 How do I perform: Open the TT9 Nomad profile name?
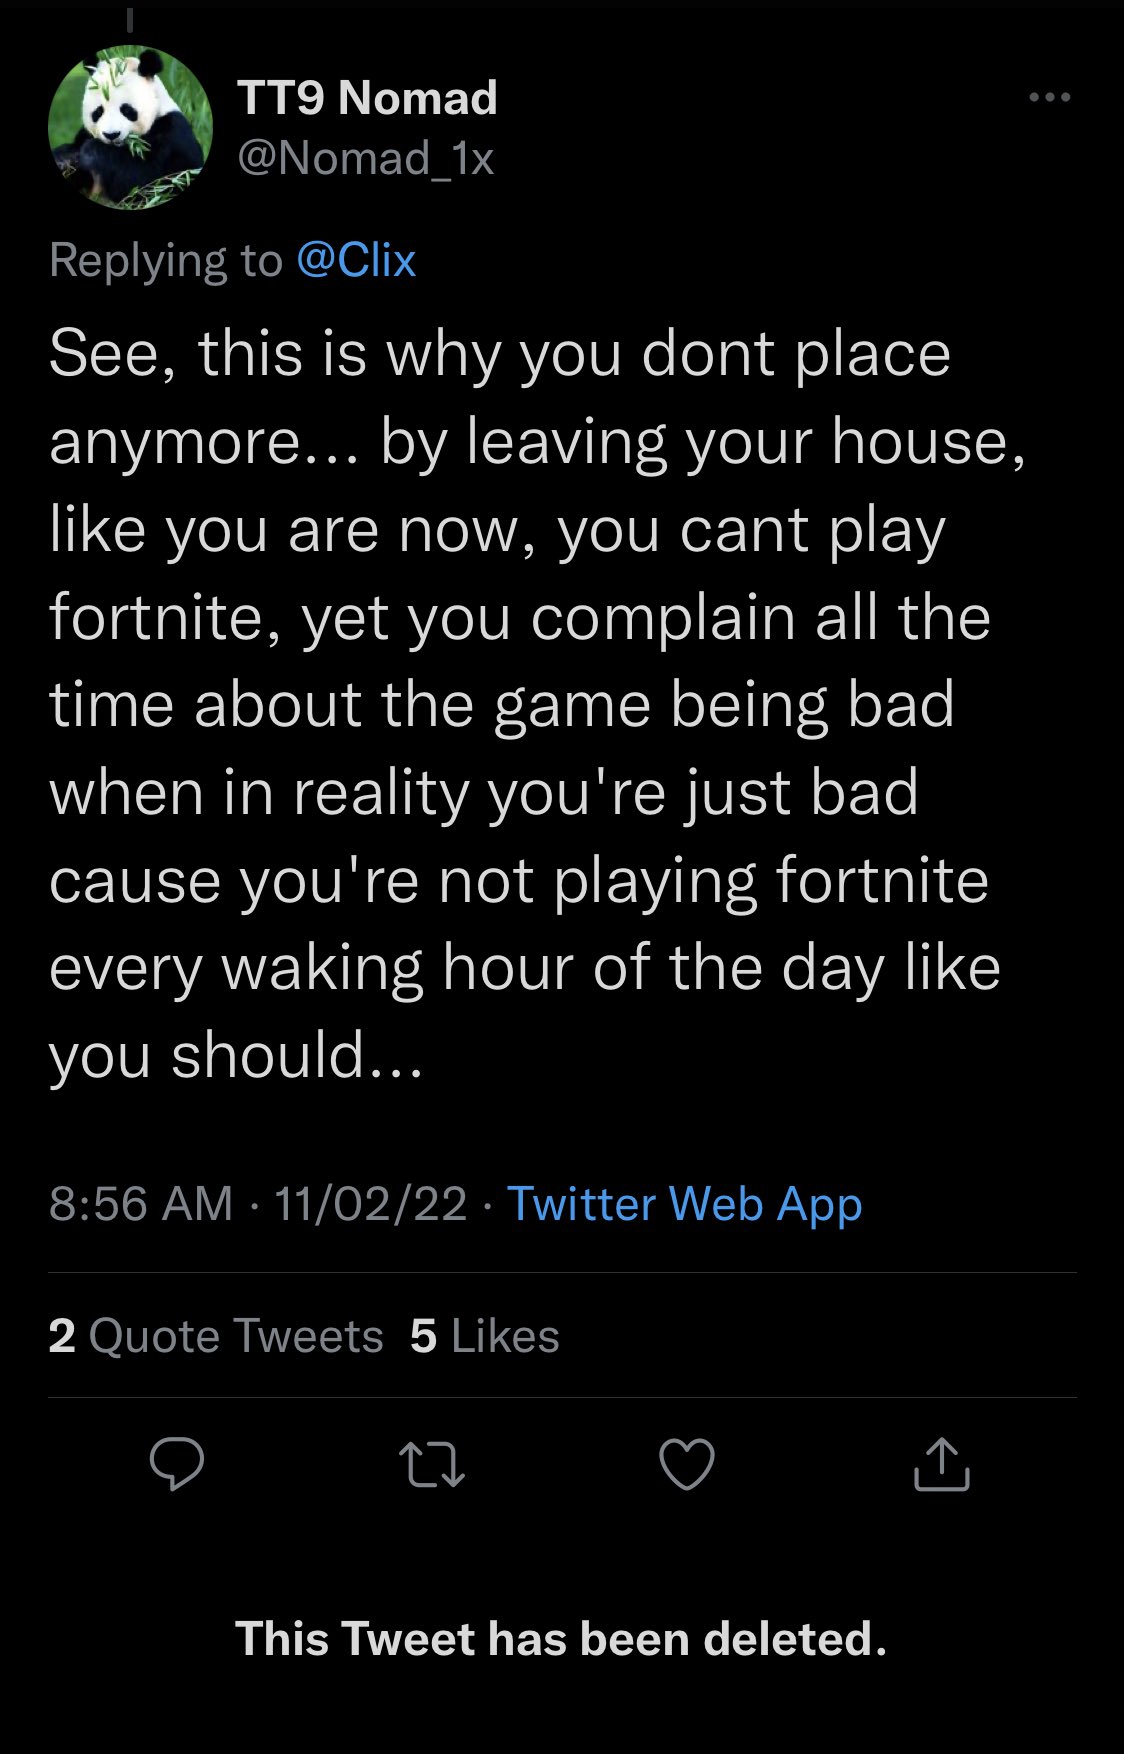tap(367, 98)
